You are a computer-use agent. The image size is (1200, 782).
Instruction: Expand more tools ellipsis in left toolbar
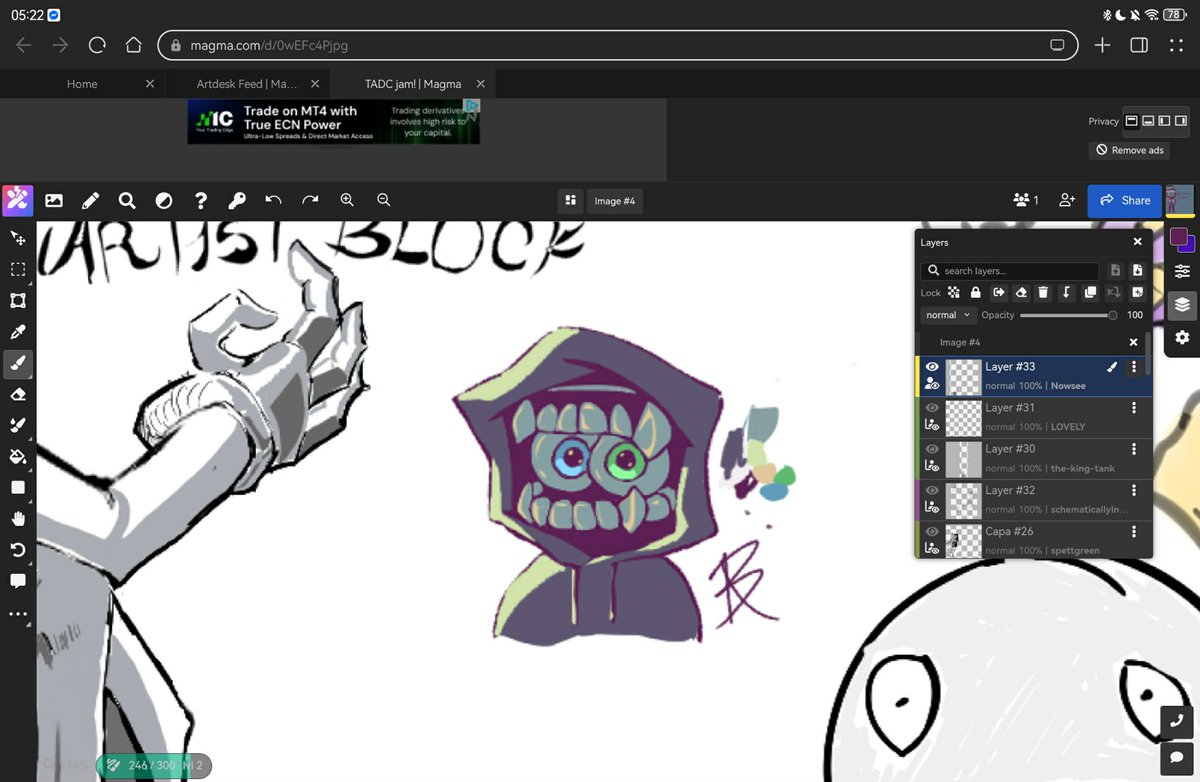click(18, 614)
